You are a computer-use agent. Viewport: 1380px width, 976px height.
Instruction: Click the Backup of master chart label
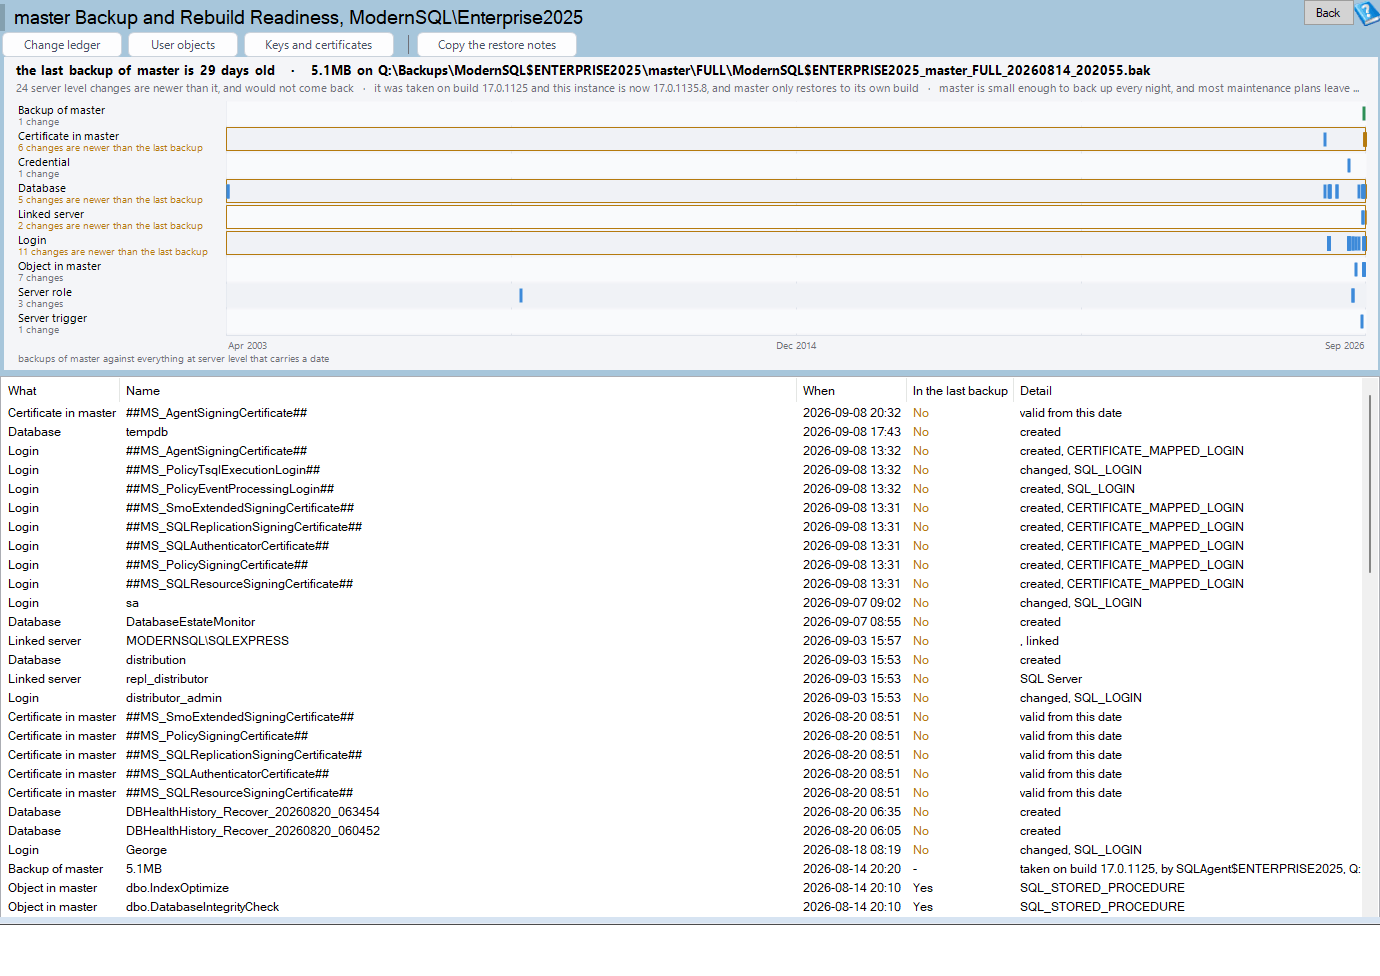[x=61, y=110]
